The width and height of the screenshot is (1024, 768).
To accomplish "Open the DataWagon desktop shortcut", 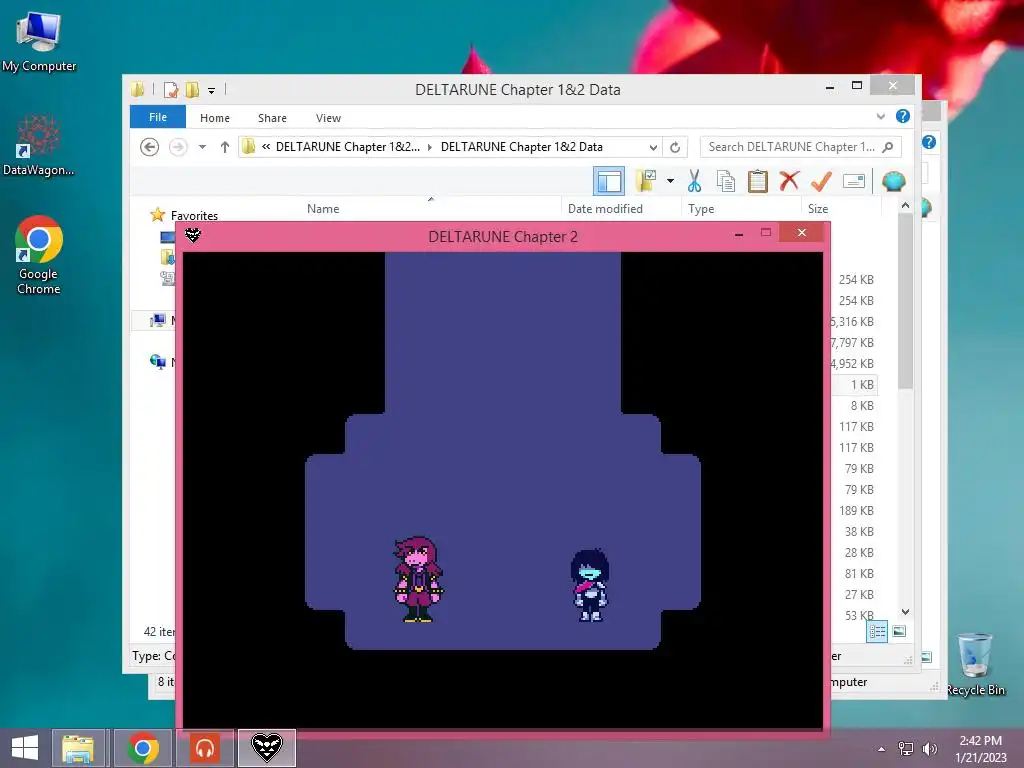I will (x=39, y=145).
